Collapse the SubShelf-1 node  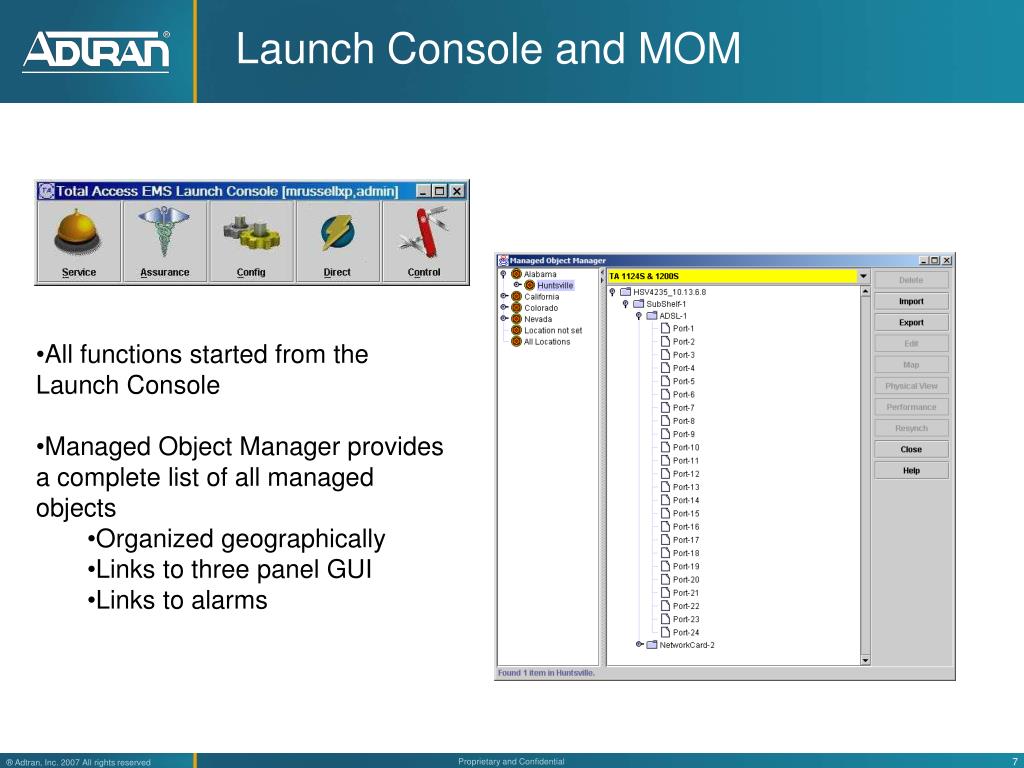626,304
